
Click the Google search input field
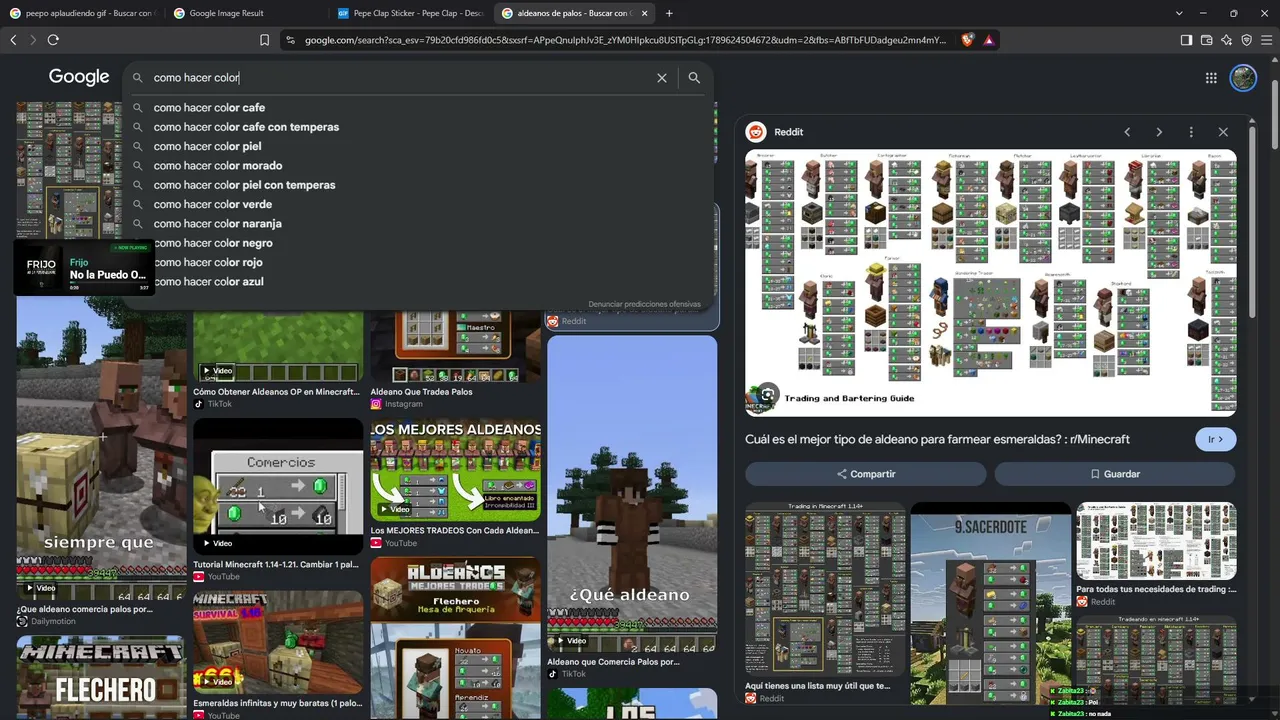pos(400,78)
